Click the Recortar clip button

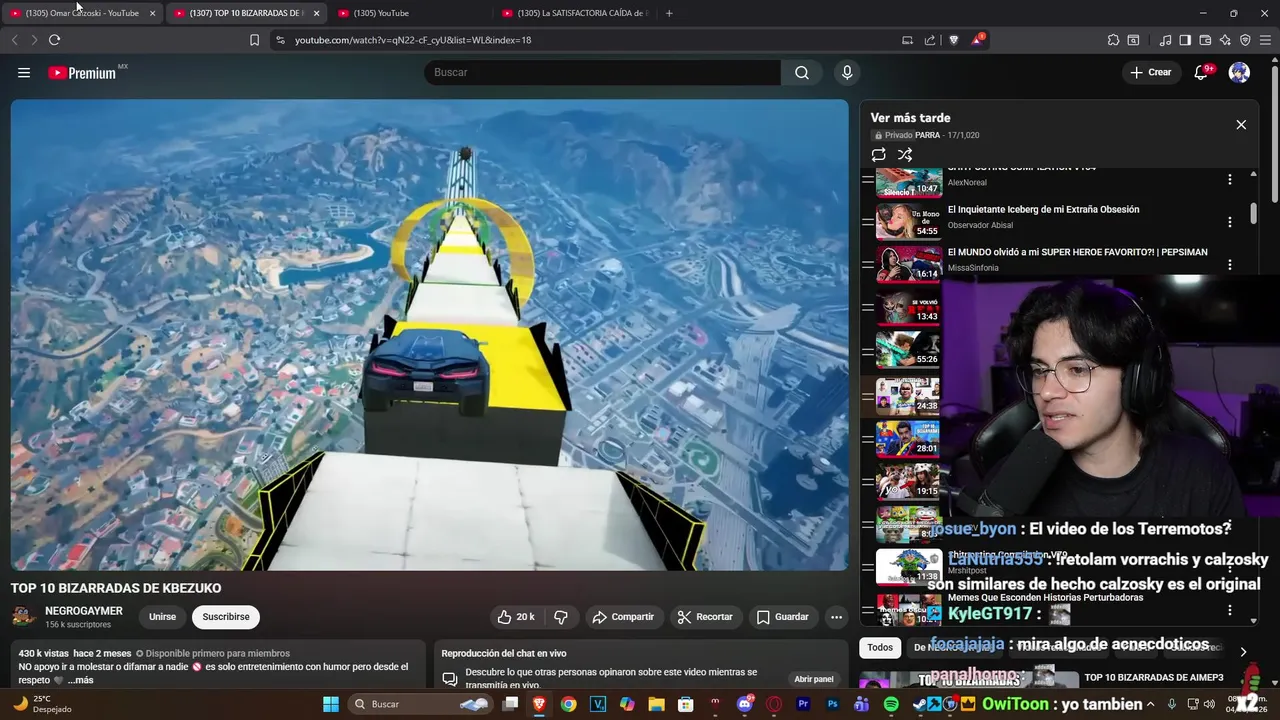pos(705,617)
